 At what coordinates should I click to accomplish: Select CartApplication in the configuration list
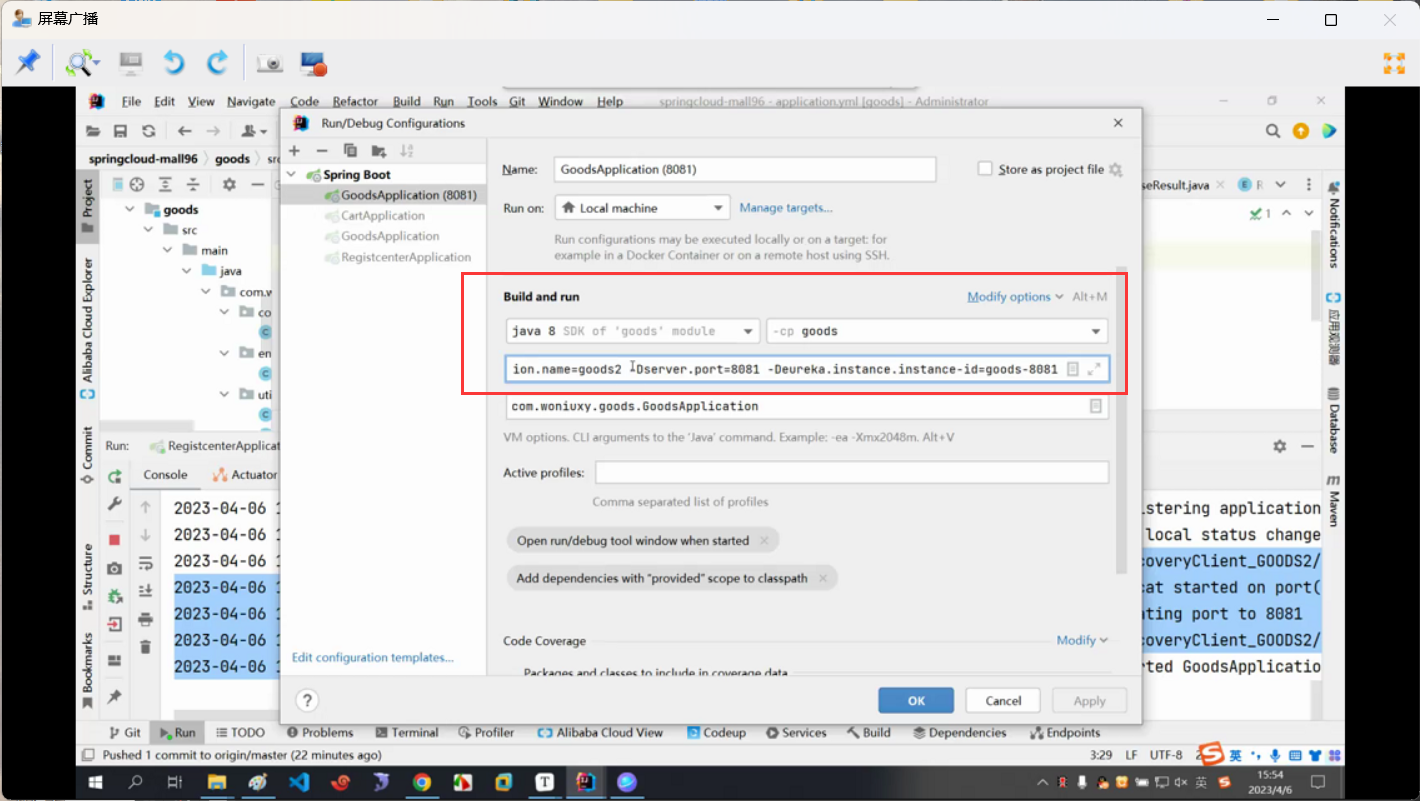point(382,216)
